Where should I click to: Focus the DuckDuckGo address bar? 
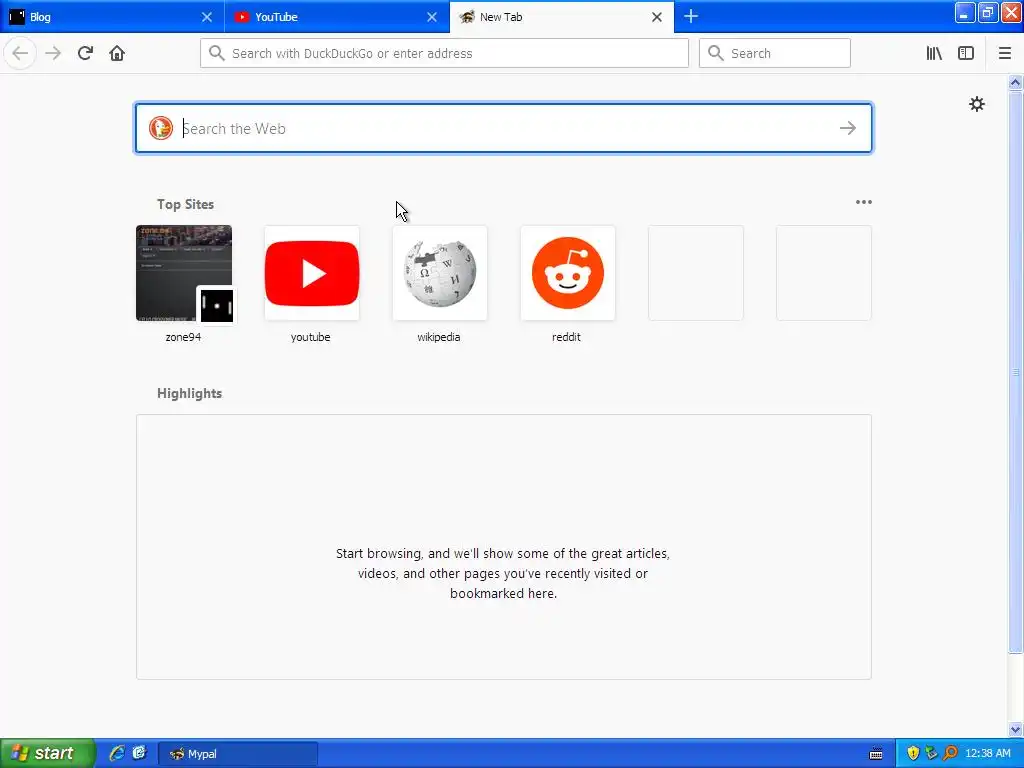(444, 53)
